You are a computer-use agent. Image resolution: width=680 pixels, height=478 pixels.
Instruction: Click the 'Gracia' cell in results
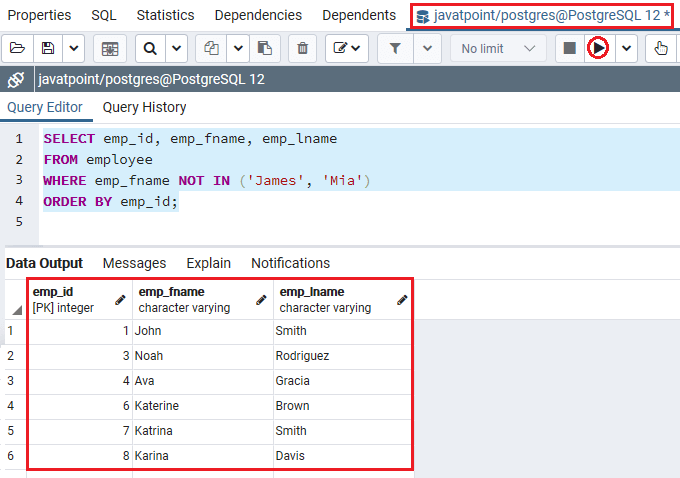(343, 381)
